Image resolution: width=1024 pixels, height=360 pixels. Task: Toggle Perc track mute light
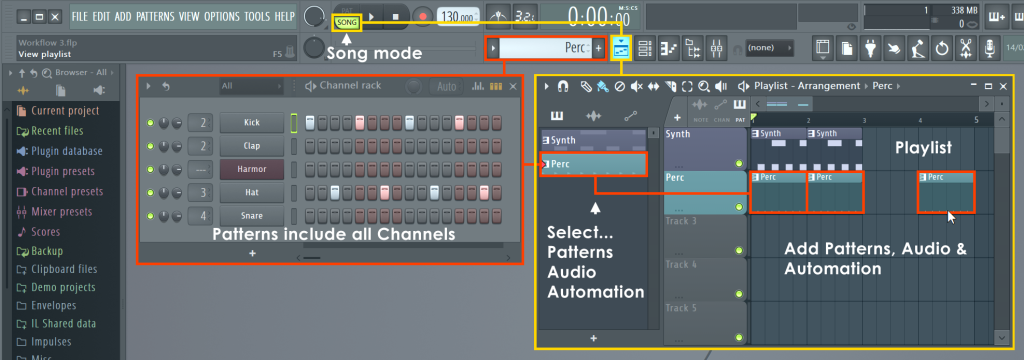pos(739,206)
